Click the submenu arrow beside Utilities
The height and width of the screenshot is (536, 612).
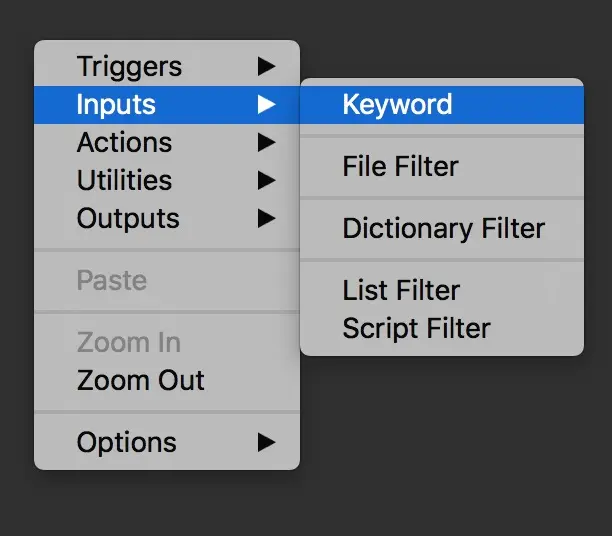point(266,181)
